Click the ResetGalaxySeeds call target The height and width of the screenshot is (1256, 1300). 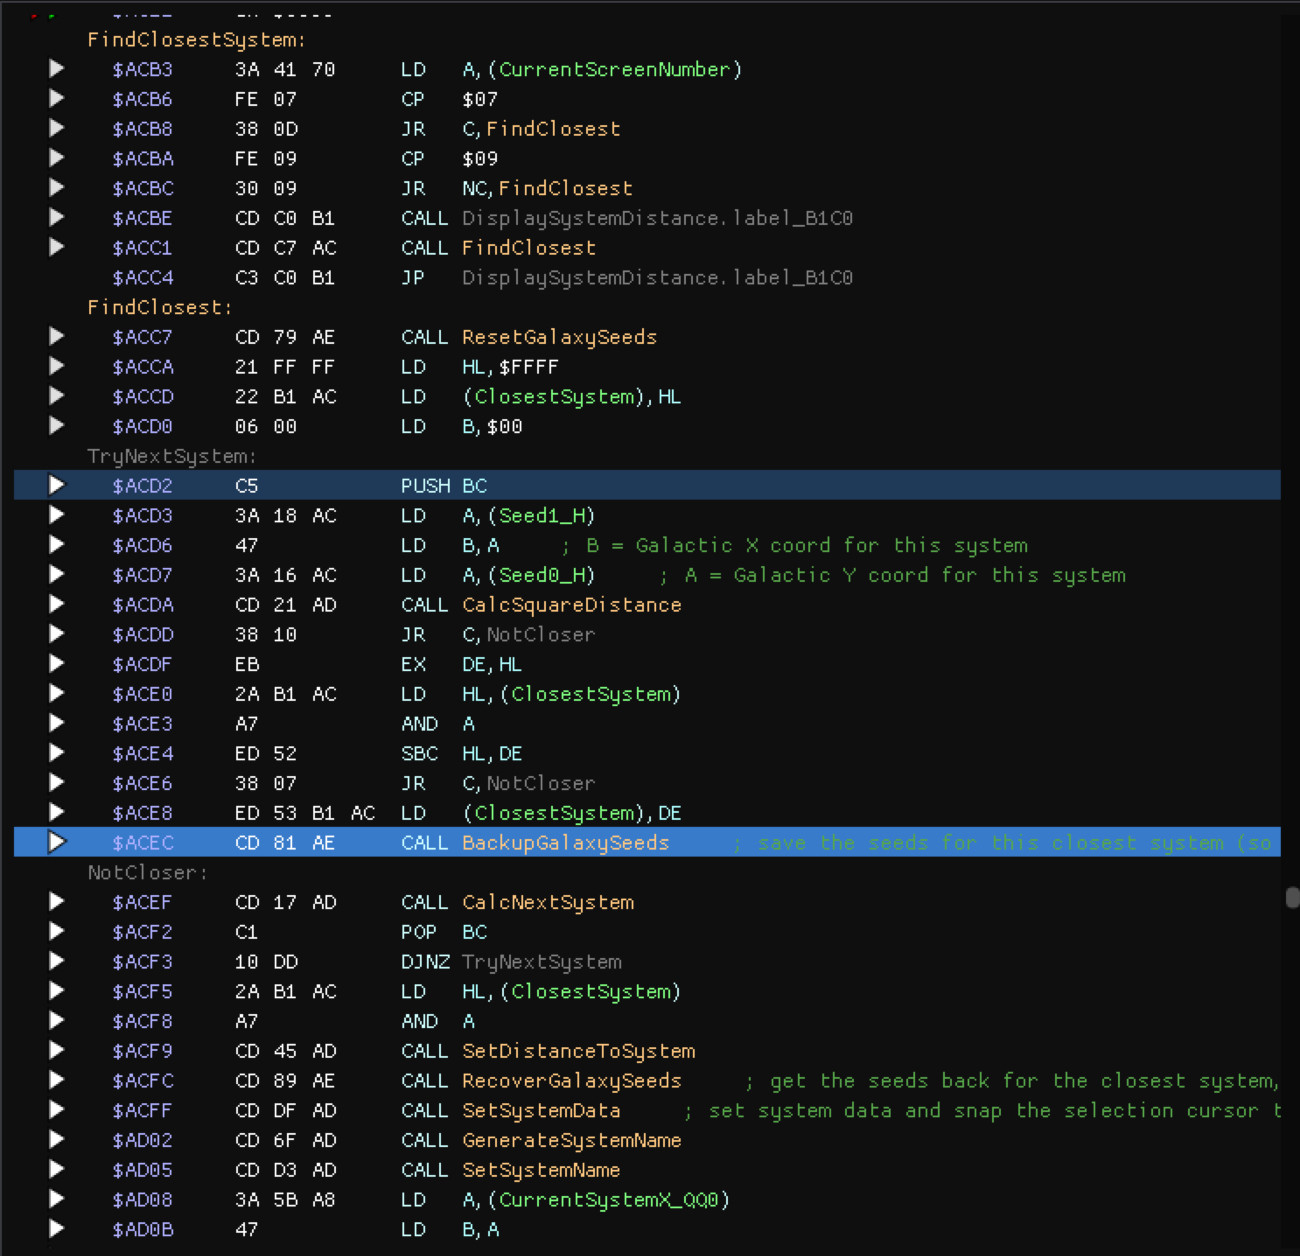coord(560,337)
